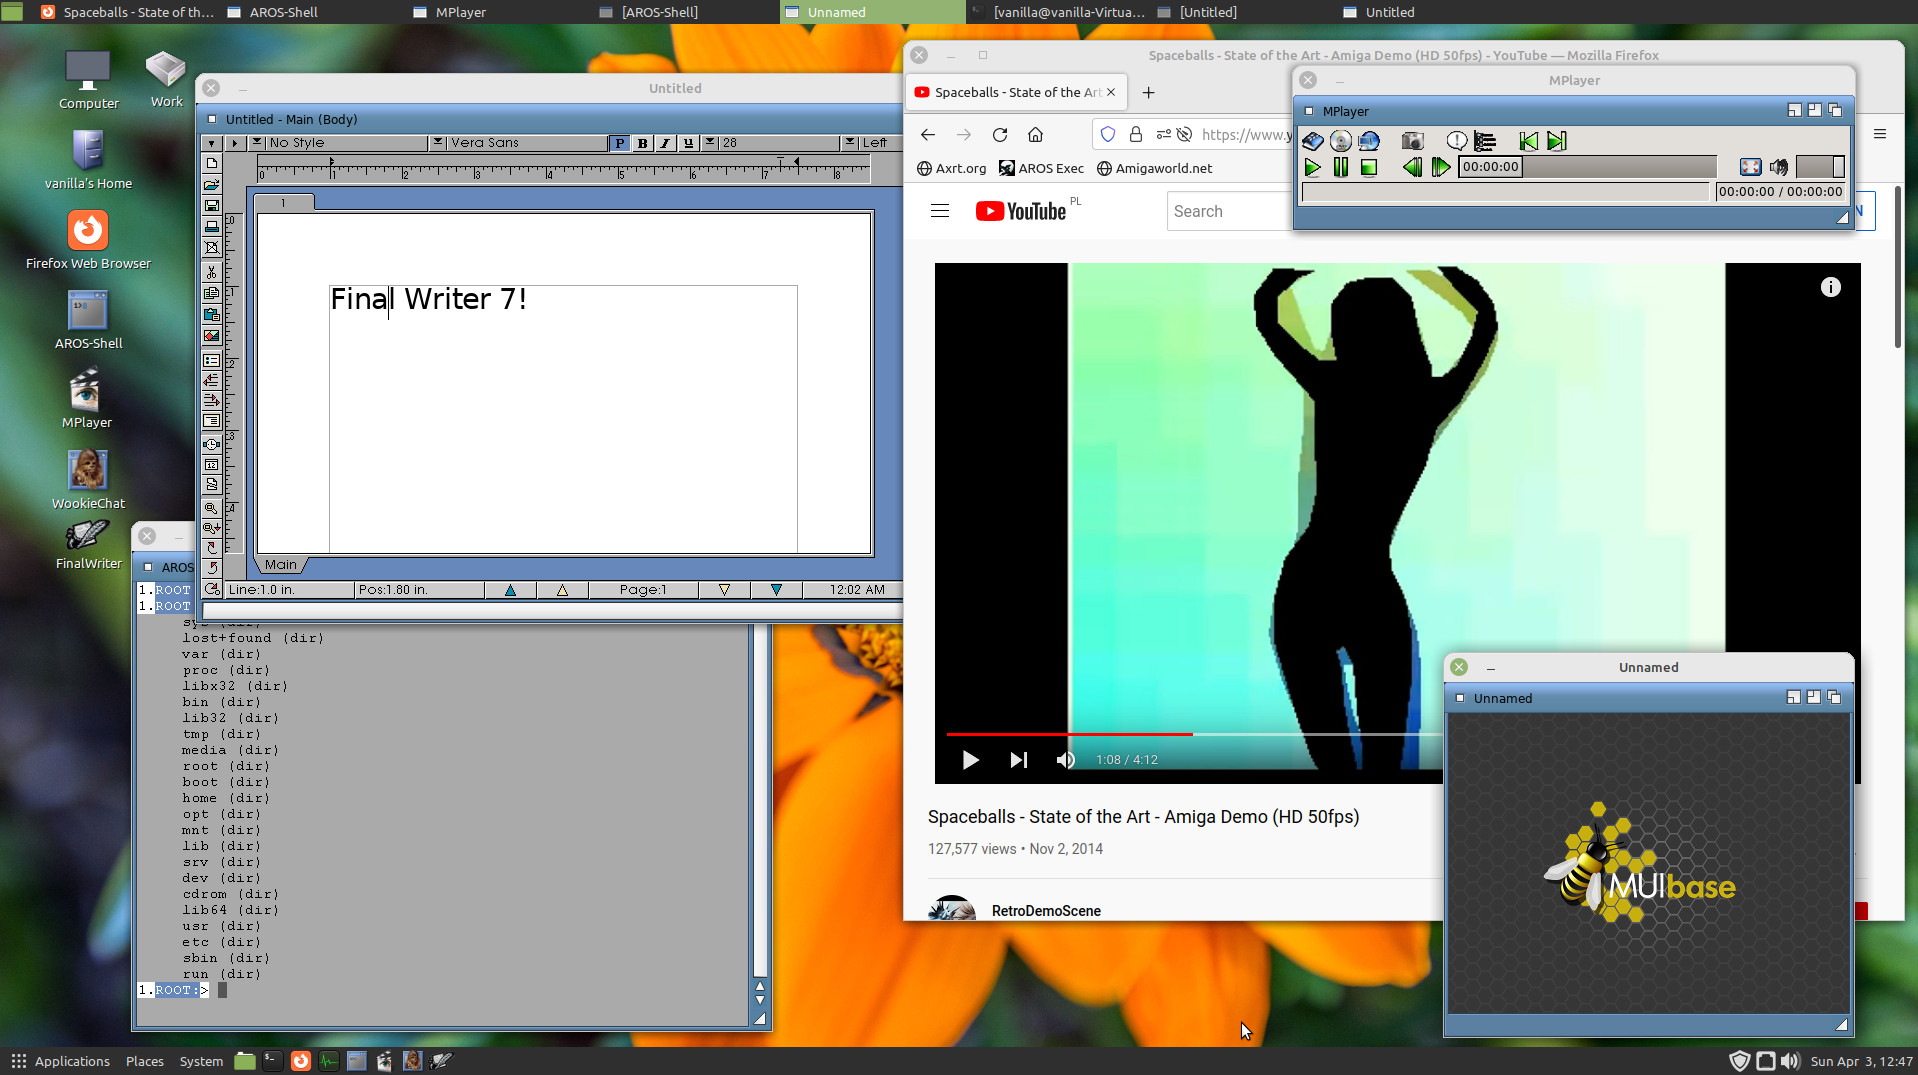Open DVD disc icon in MPlayer
The height and width of the screenshot is (1075, 1918).
coord(1341,141)
